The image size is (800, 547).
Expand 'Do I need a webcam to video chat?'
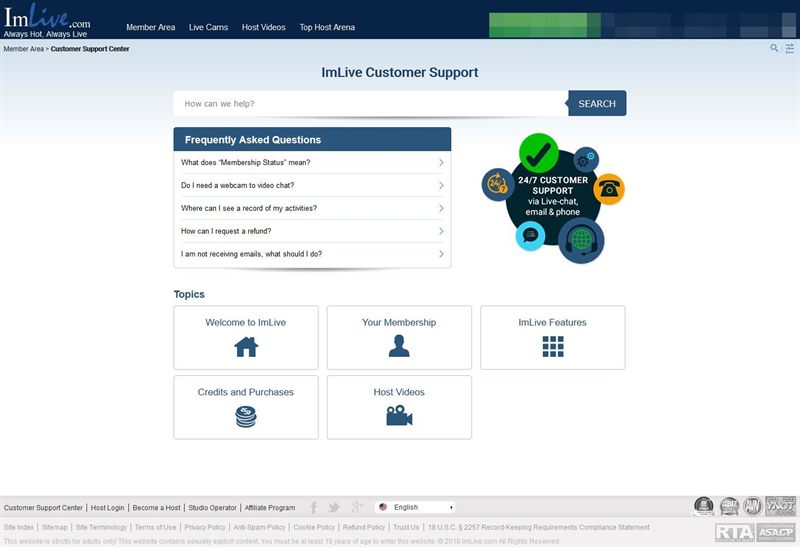(312, 185)
